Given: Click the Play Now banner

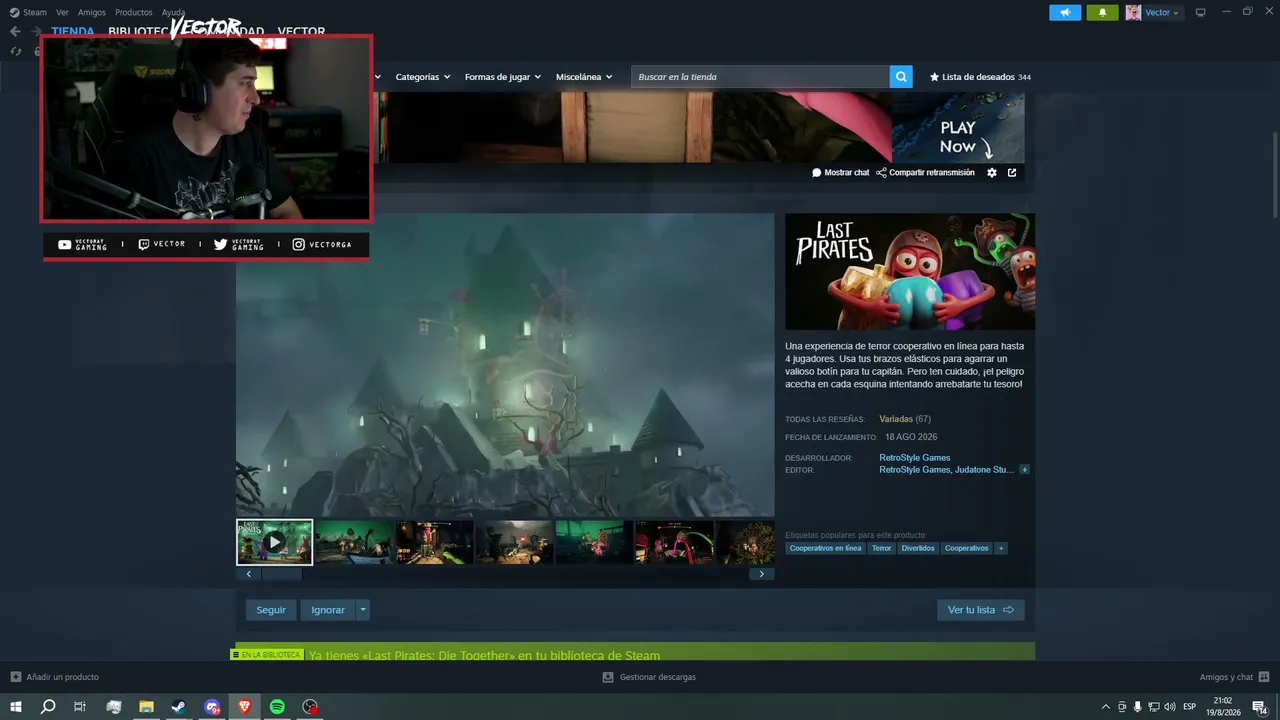Looking at the screenshot, I should pyautogui.click(x=958, y=128).
